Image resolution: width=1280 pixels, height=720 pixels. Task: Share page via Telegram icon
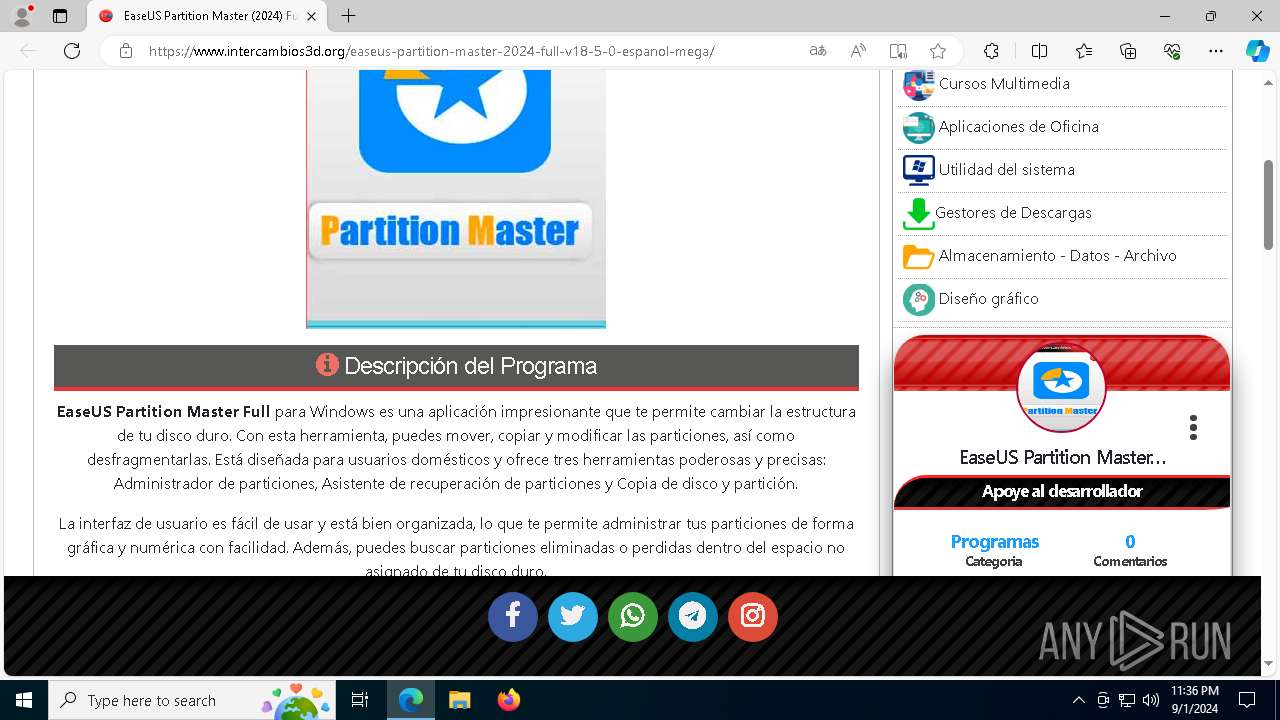693,616
